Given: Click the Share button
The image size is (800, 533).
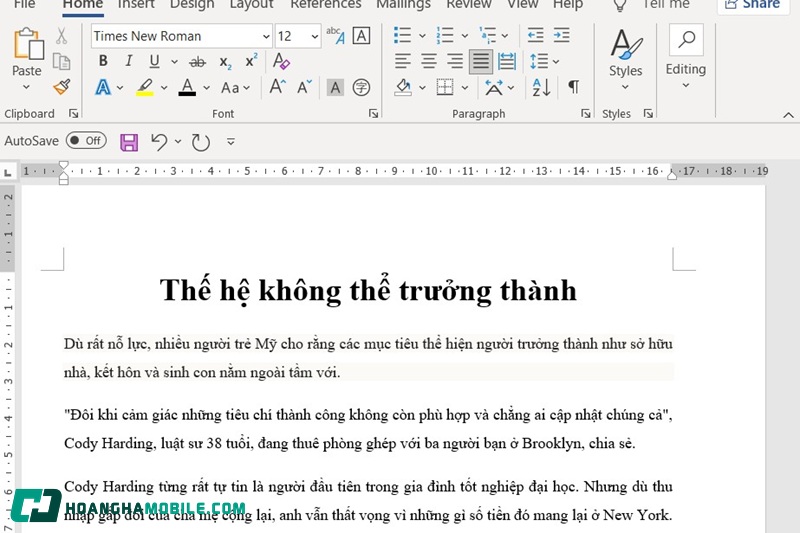Looking at the screenshot, I should coord(753,5).
